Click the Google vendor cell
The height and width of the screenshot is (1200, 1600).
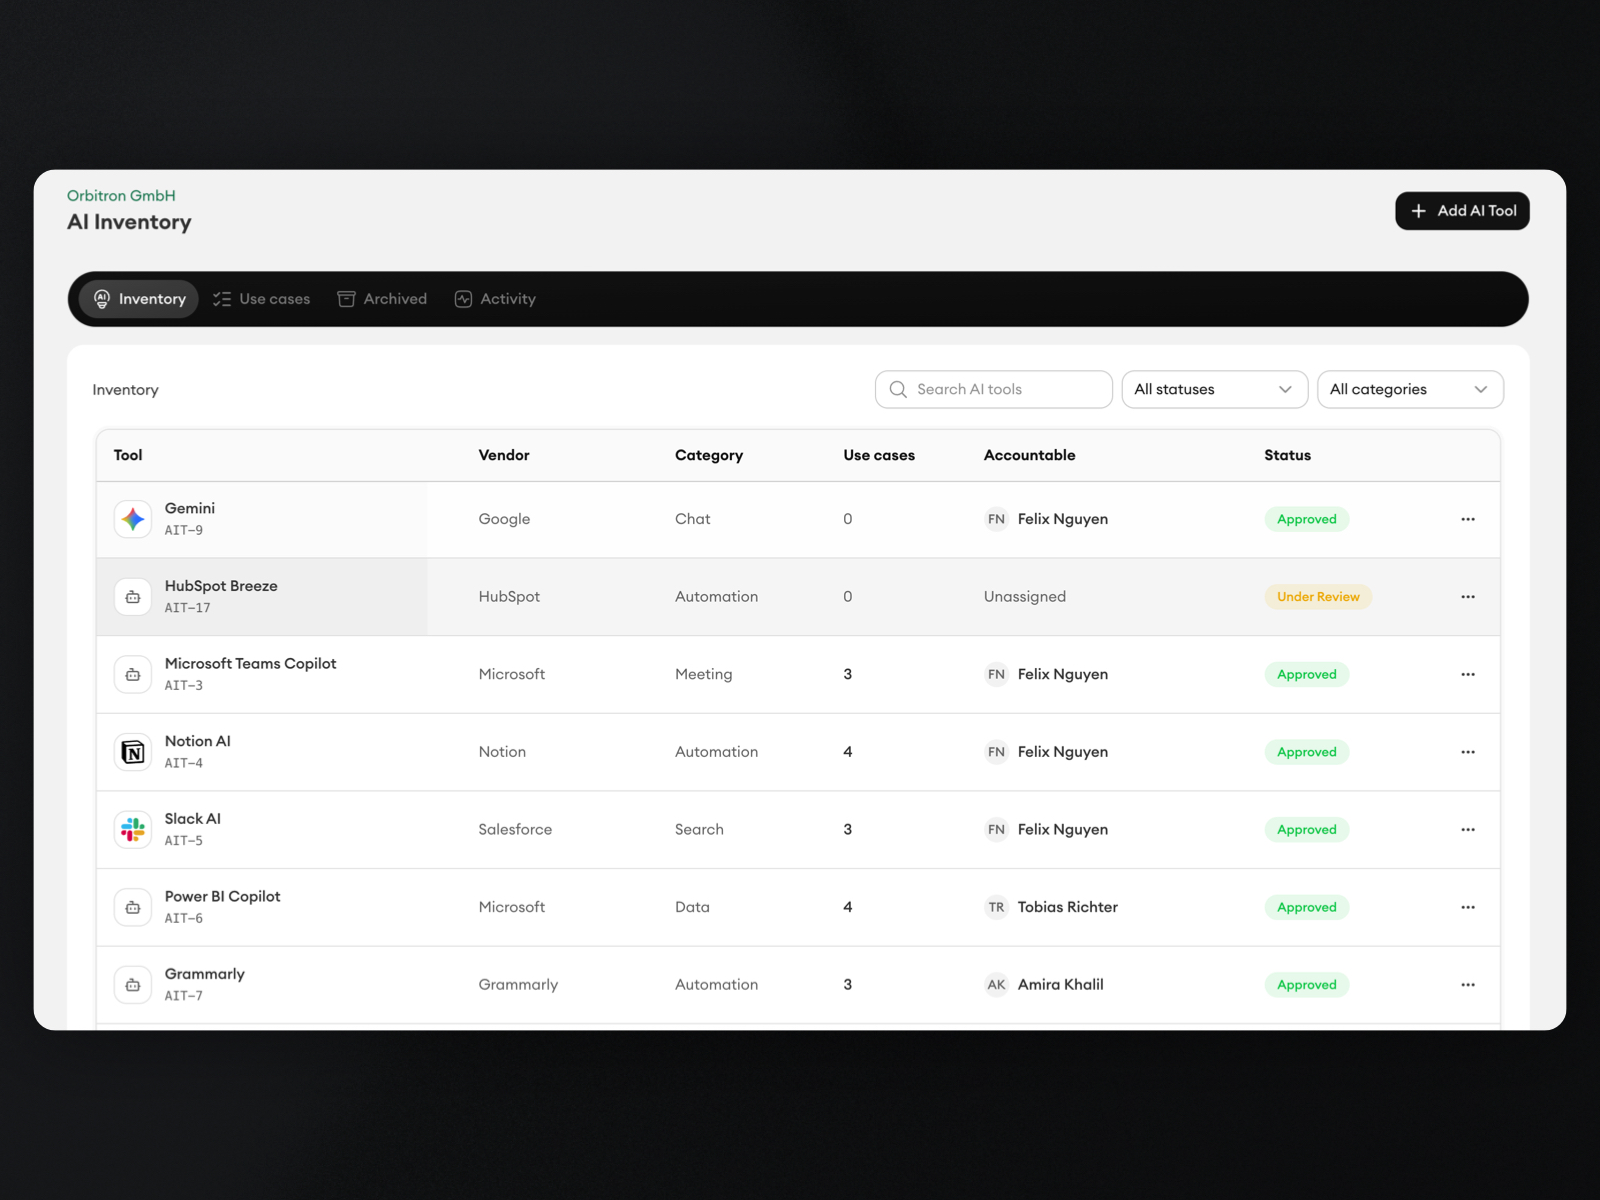[504, 519]
